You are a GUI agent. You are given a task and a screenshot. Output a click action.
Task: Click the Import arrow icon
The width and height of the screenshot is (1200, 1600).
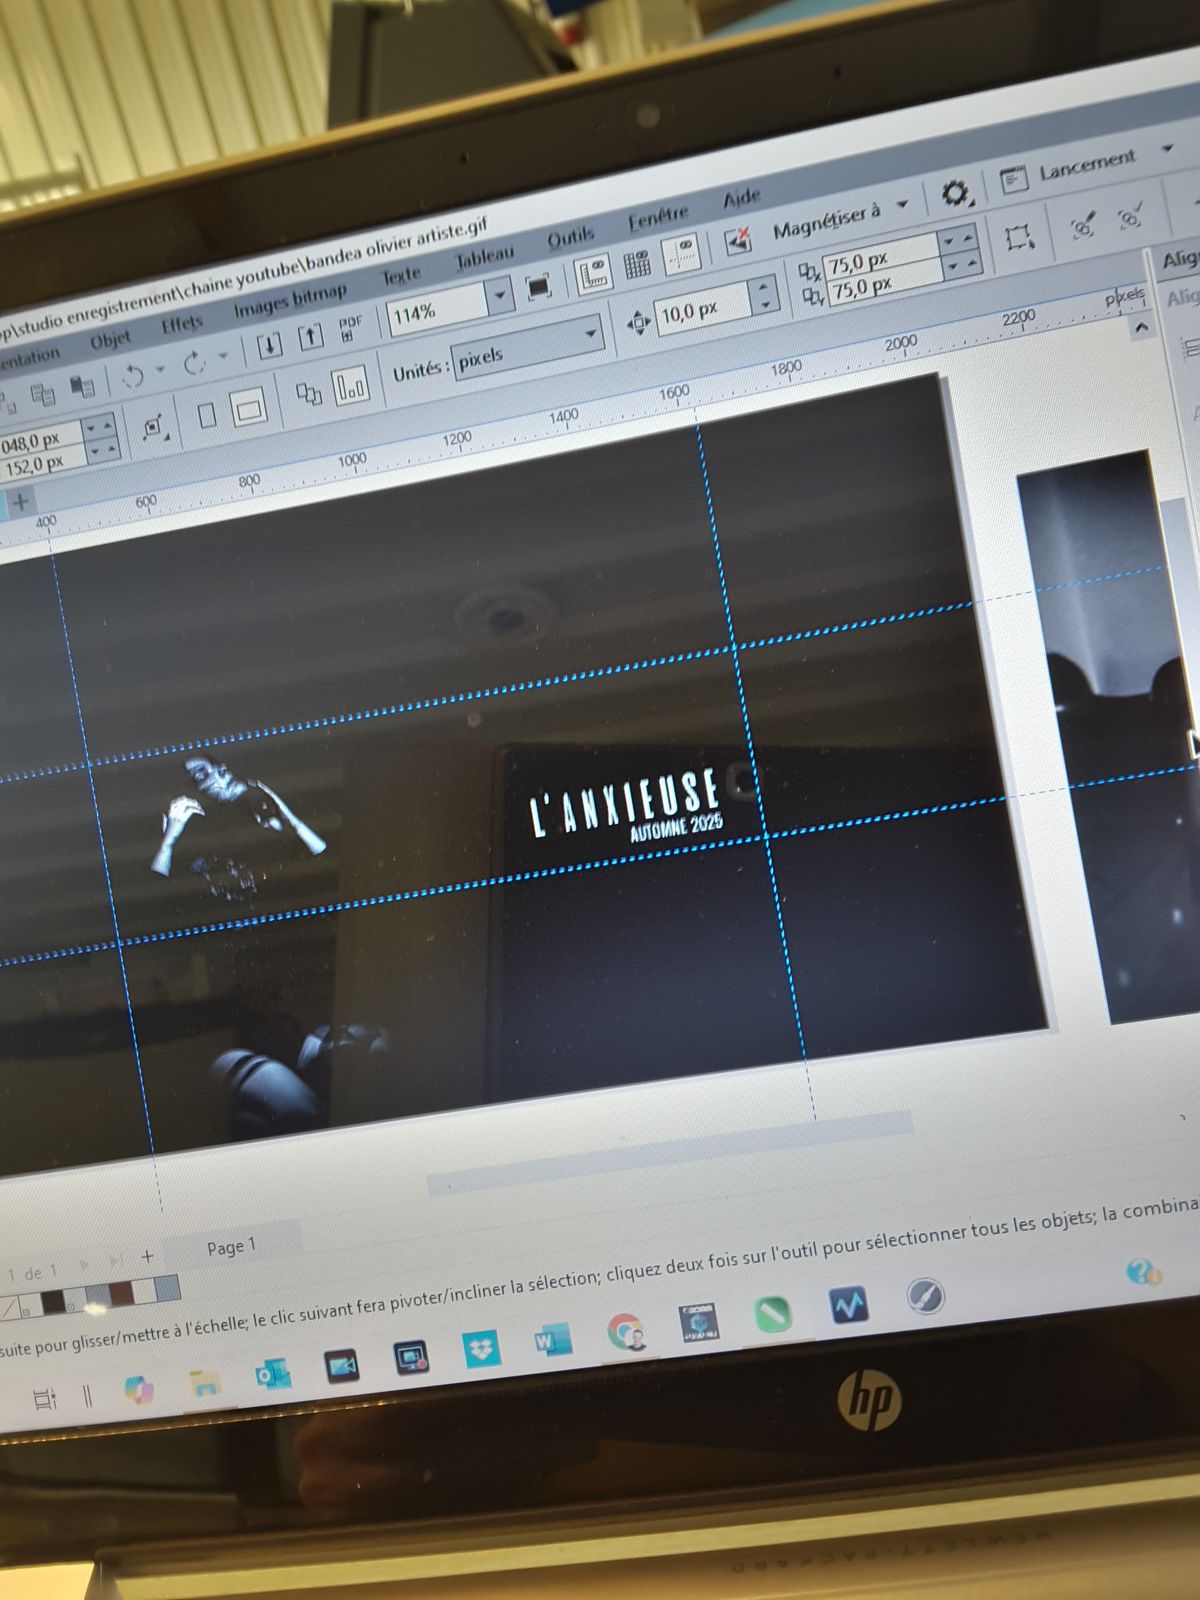269,346
